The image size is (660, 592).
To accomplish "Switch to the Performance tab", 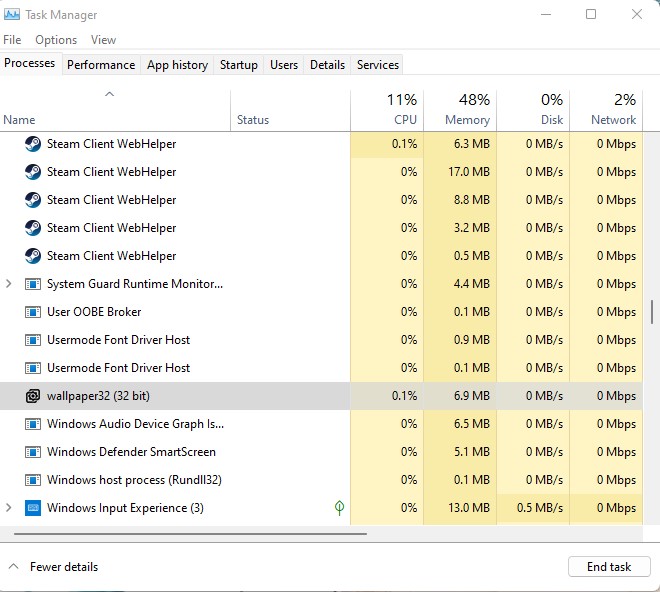I will click(101, 65).
